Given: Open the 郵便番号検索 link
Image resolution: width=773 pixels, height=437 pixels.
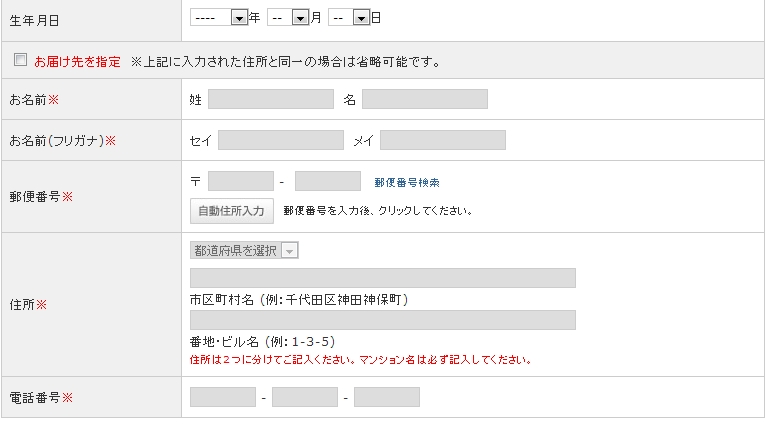Looking at the screenshot, I should [407, 183].
